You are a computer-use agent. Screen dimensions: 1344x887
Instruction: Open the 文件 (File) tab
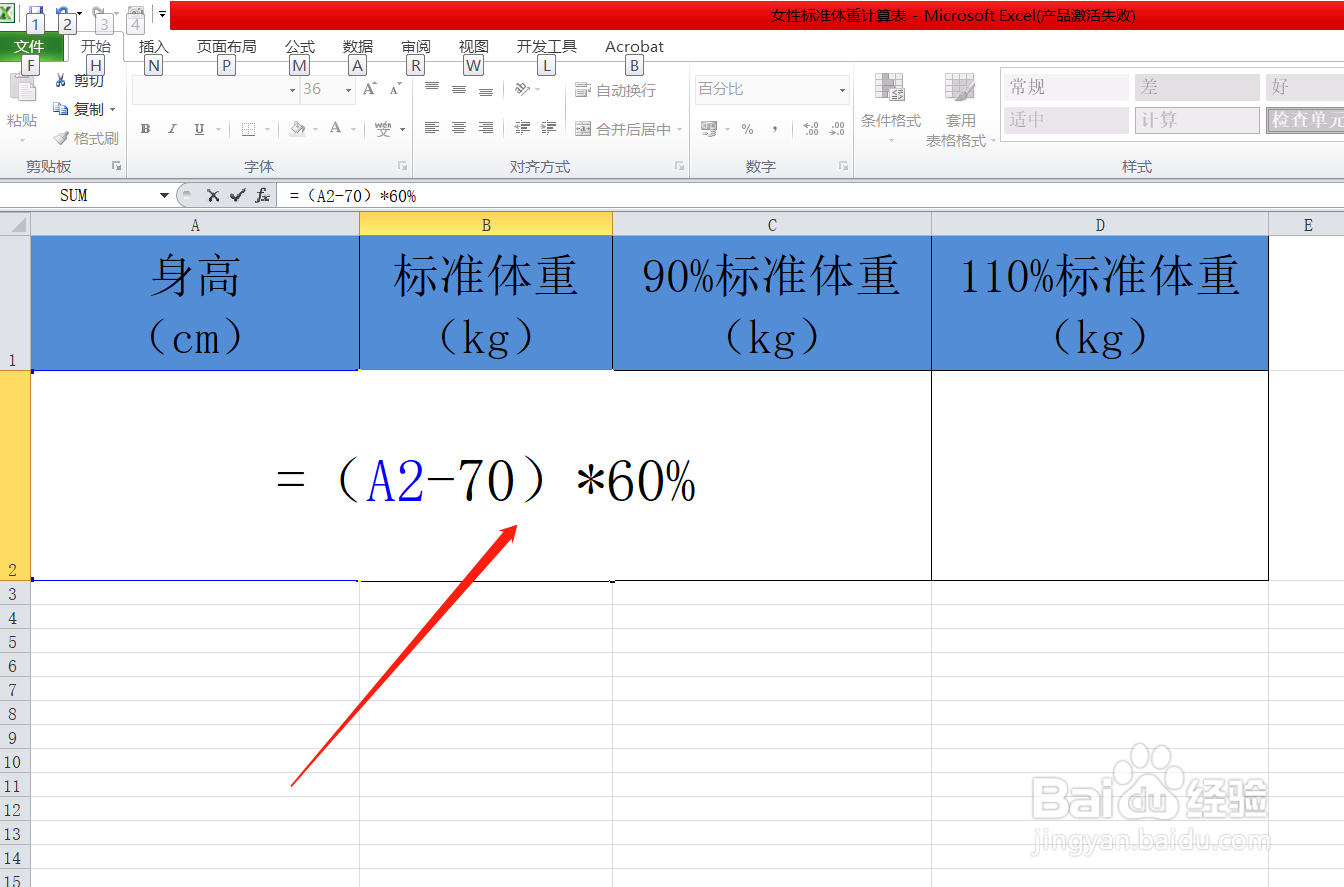(x=30, y=47)
